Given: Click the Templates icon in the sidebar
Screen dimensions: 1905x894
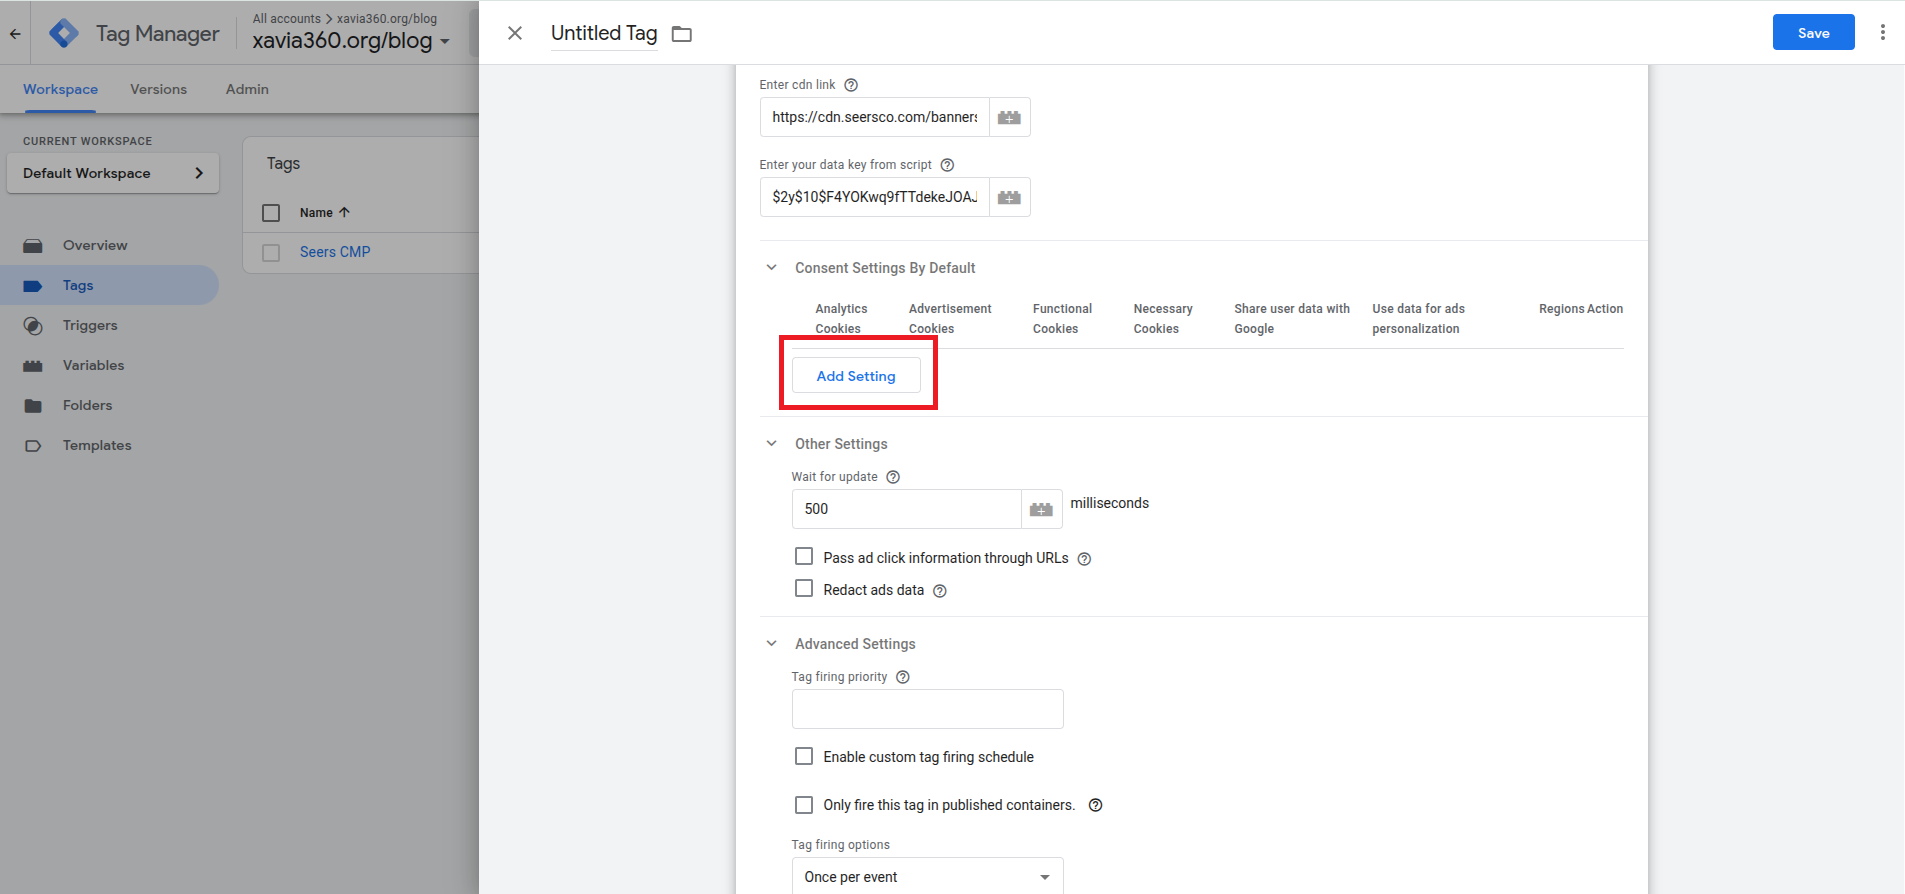Looking at the screenshot, I should point(33,445).
